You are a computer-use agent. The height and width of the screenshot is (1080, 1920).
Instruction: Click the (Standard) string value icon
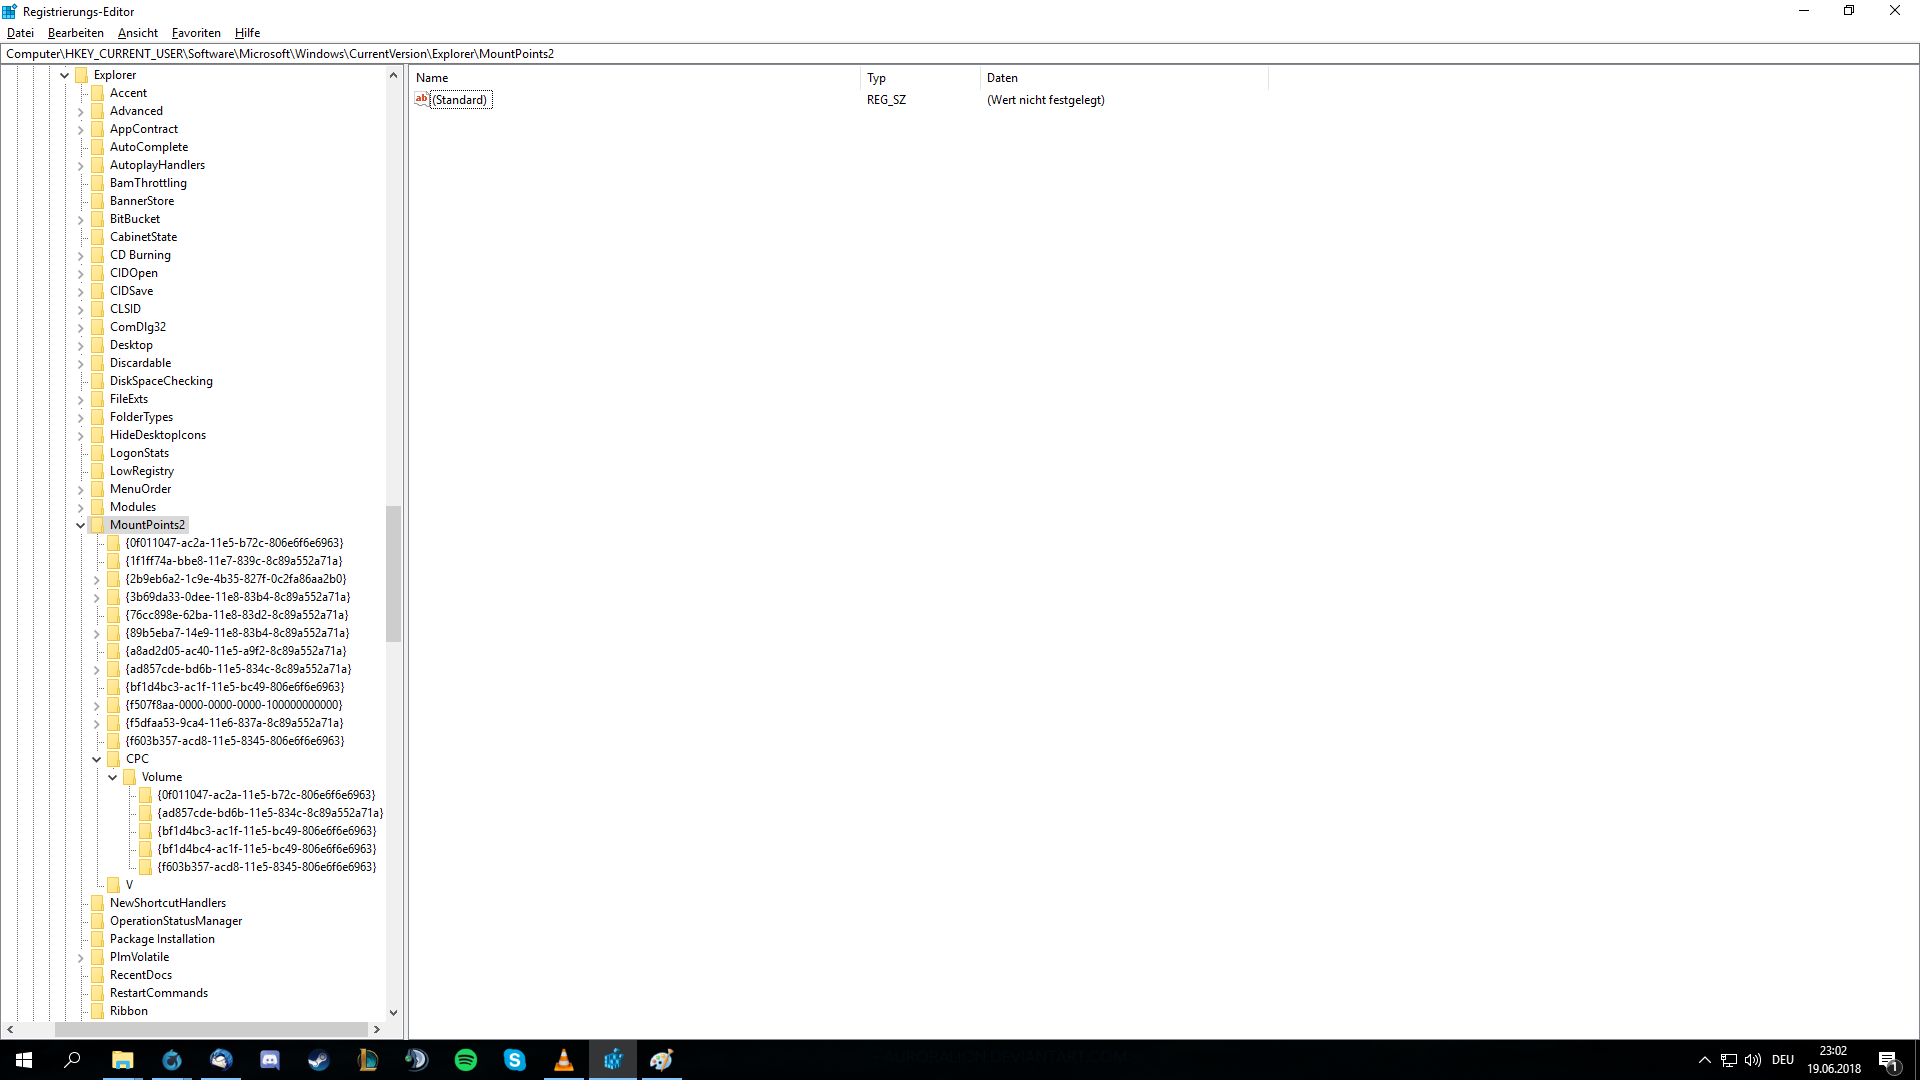pyautogui.click(x=421, y=99)
